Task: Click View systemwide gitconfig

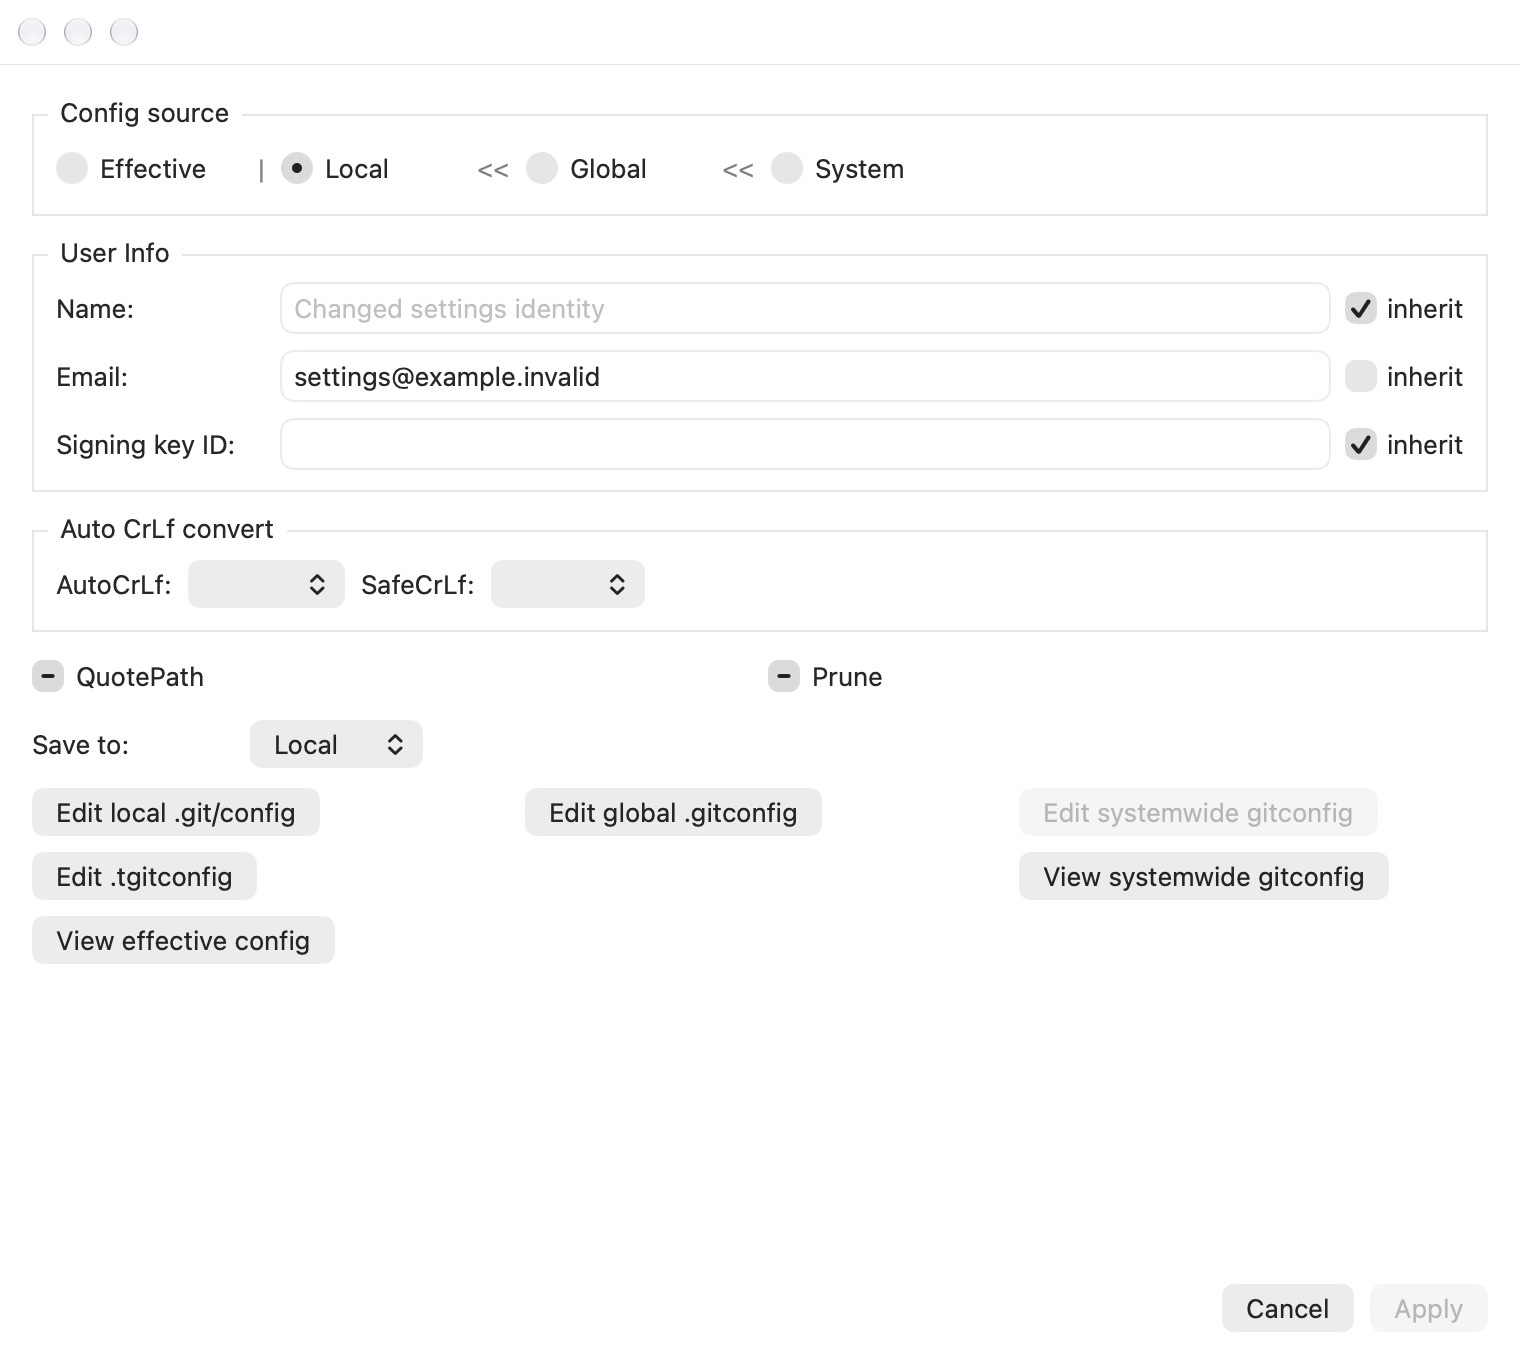Action: 1204,877
